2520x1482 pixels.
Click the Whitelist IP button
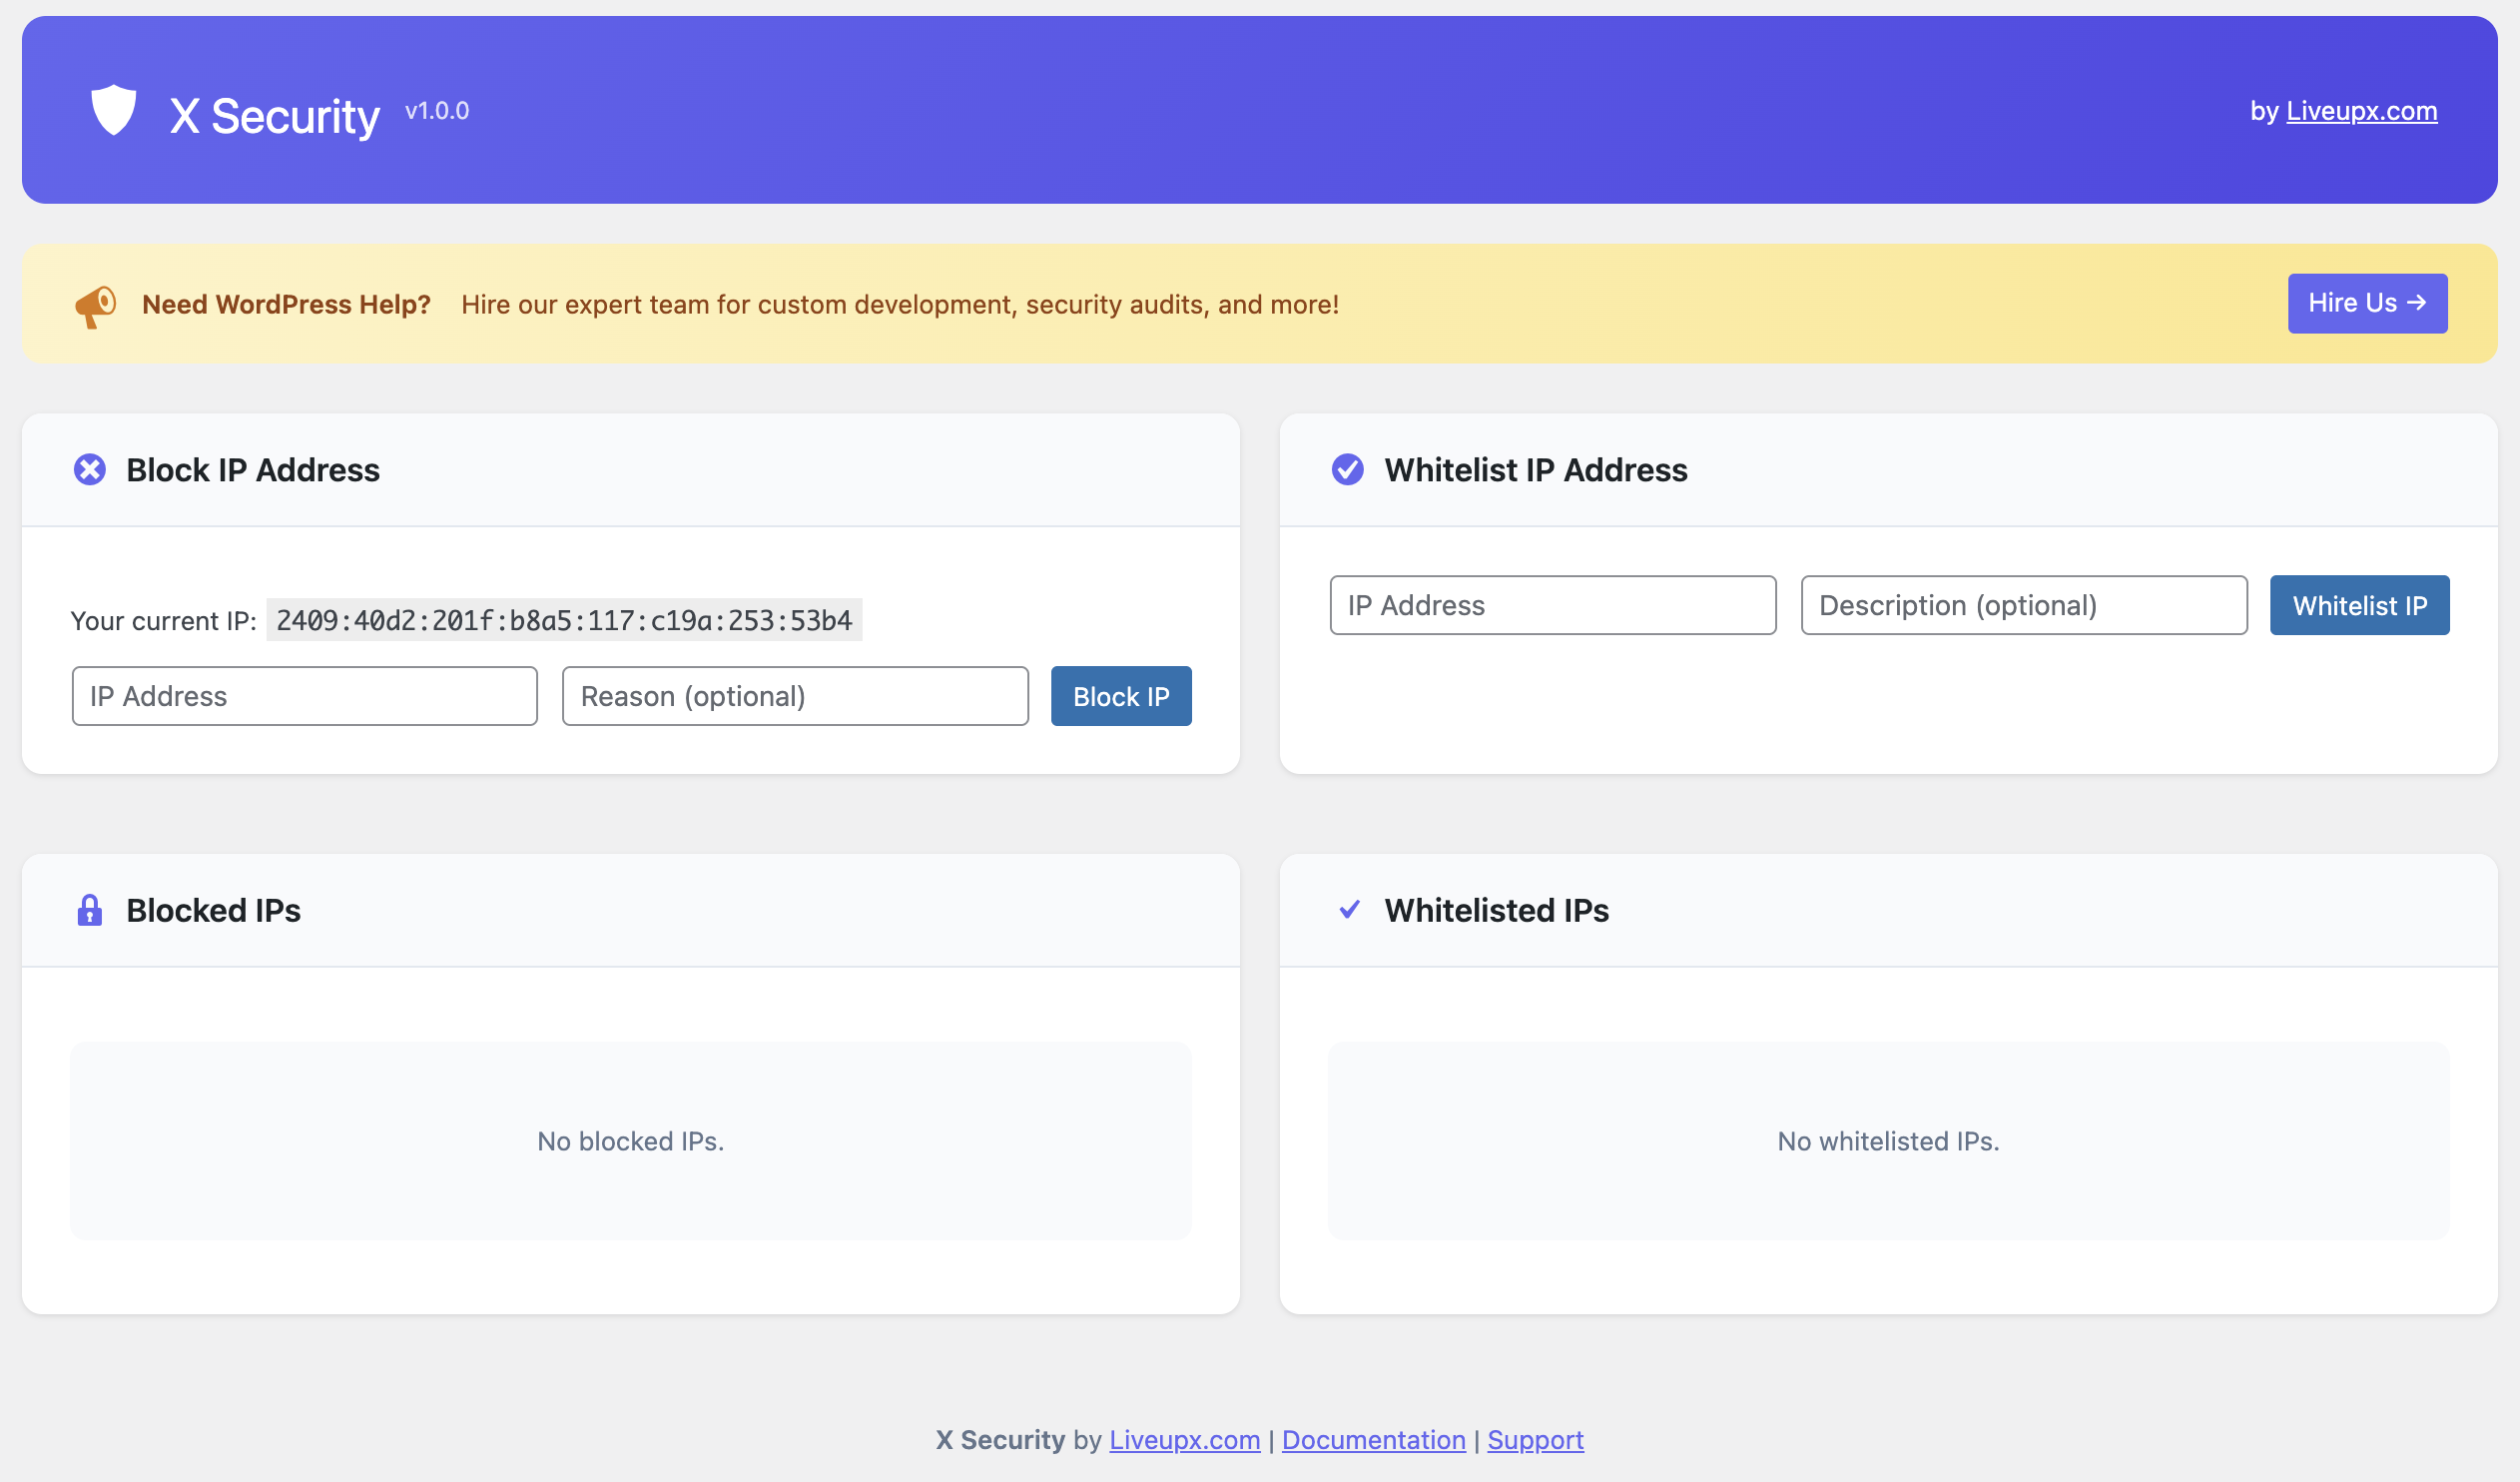tap(2360, 605)
